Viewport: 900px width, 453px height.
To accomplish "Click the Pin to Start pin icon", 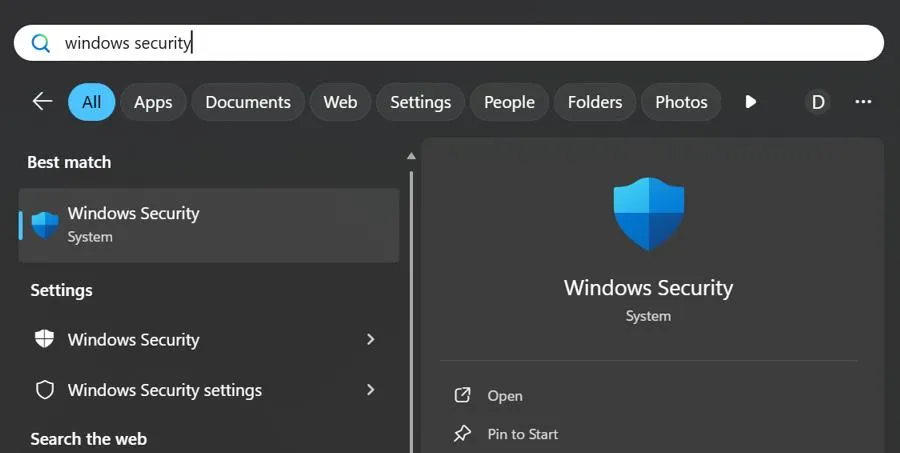I will click(x=462, y=434).
